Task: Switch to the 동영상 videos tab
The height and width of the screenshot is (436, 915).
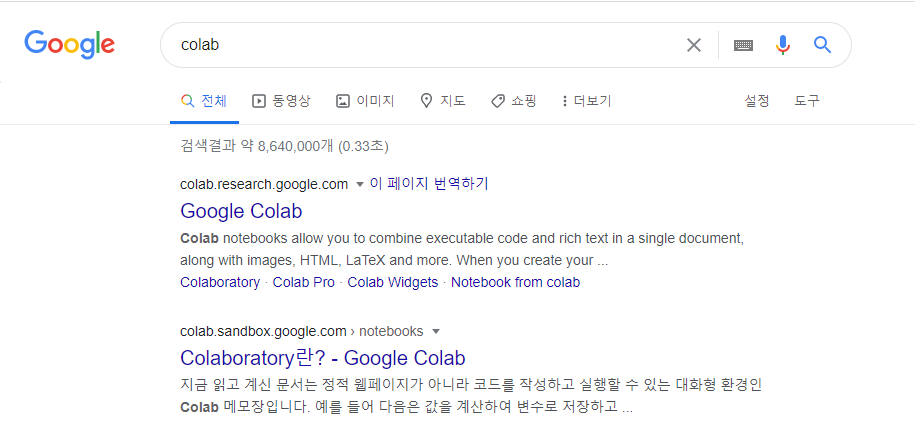Action: point(281,101)
